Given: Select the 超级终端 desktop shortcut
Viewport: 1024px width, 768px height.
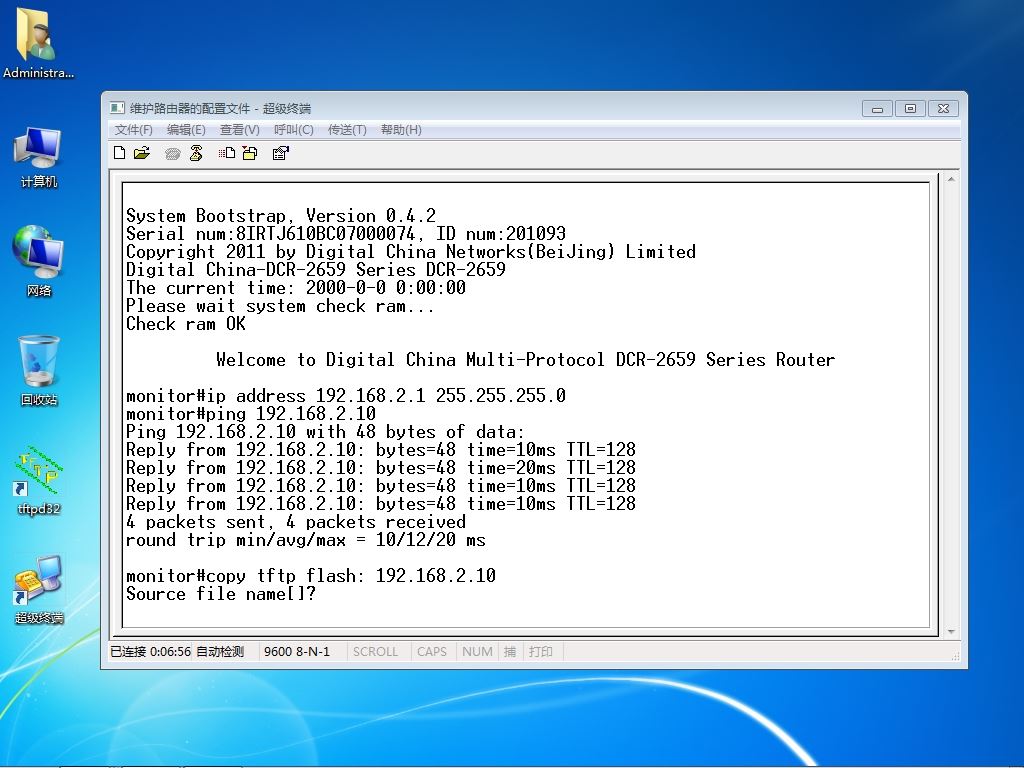Looking at the screenshot, I should pos(39,590).
